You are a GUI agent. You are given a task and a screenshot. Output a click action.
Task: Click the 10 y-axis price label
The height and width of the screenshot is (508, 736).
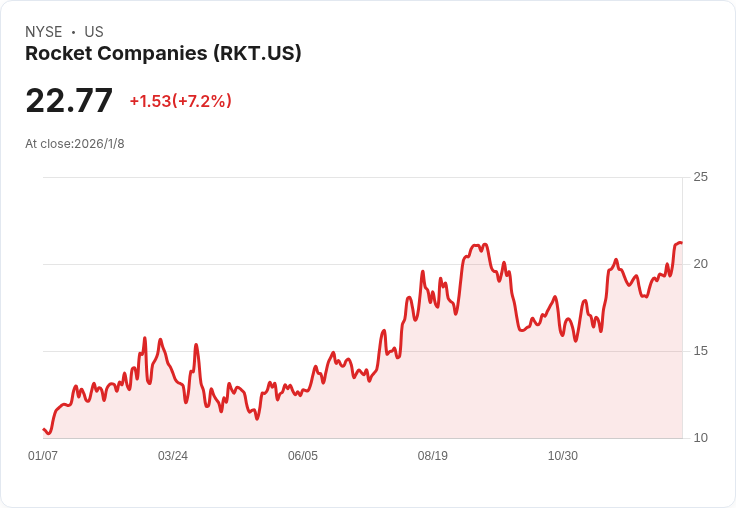700,438
